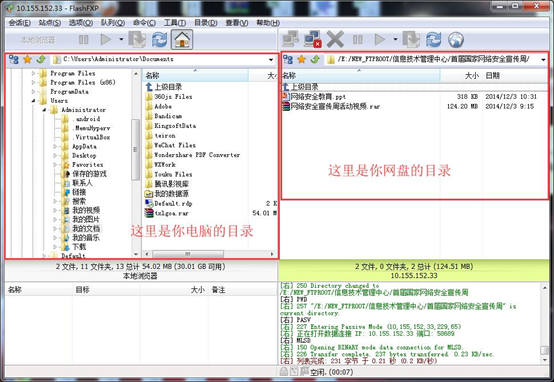The height and width of the screenshot is (382, 554).
Task: Go up one level in remote pane
Action: (315, 59)
